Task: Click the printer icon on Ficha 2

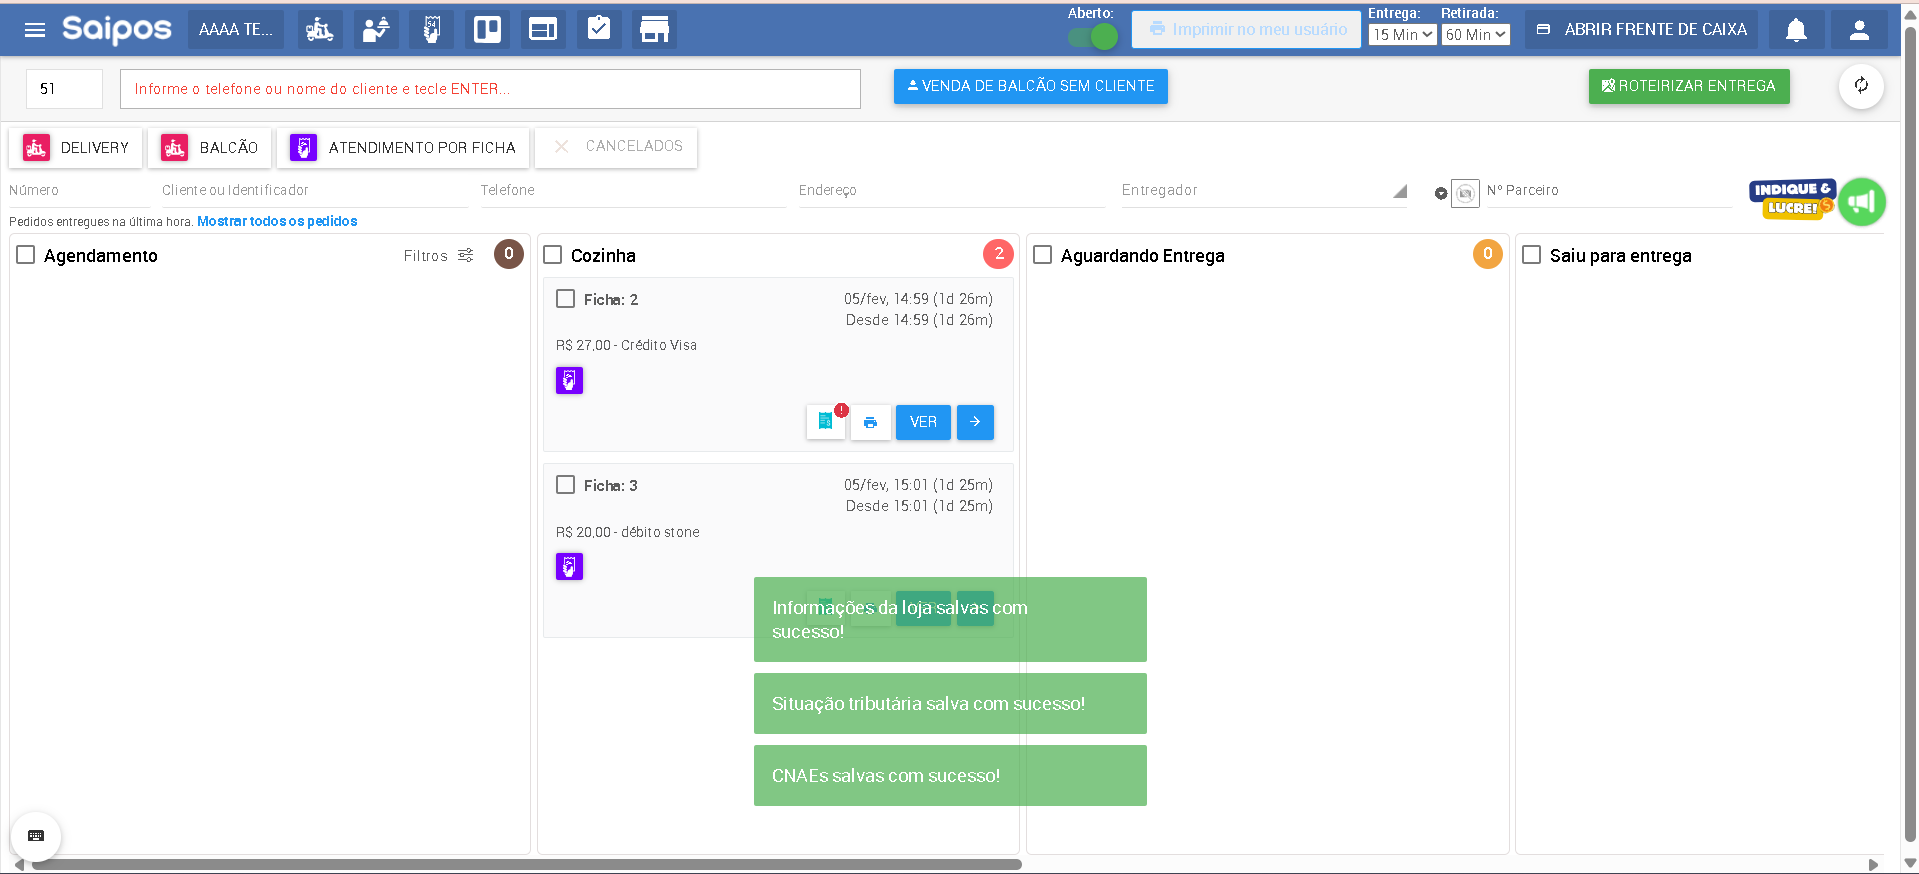Action: click(870, 422)
